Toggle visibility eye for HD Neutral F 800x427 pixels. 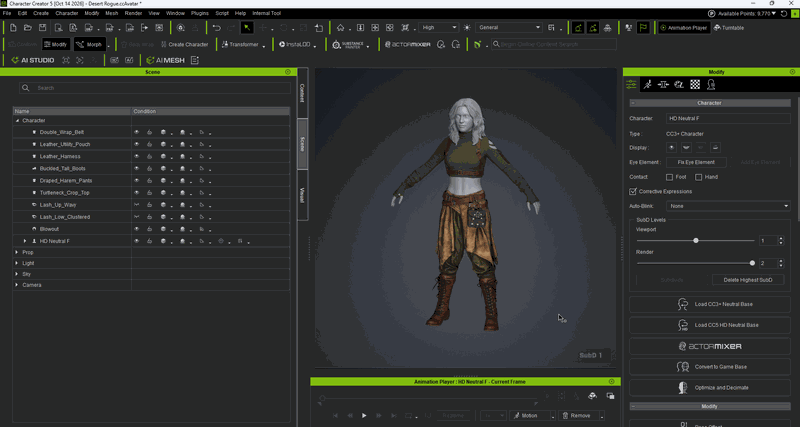[x=137, y=241]
